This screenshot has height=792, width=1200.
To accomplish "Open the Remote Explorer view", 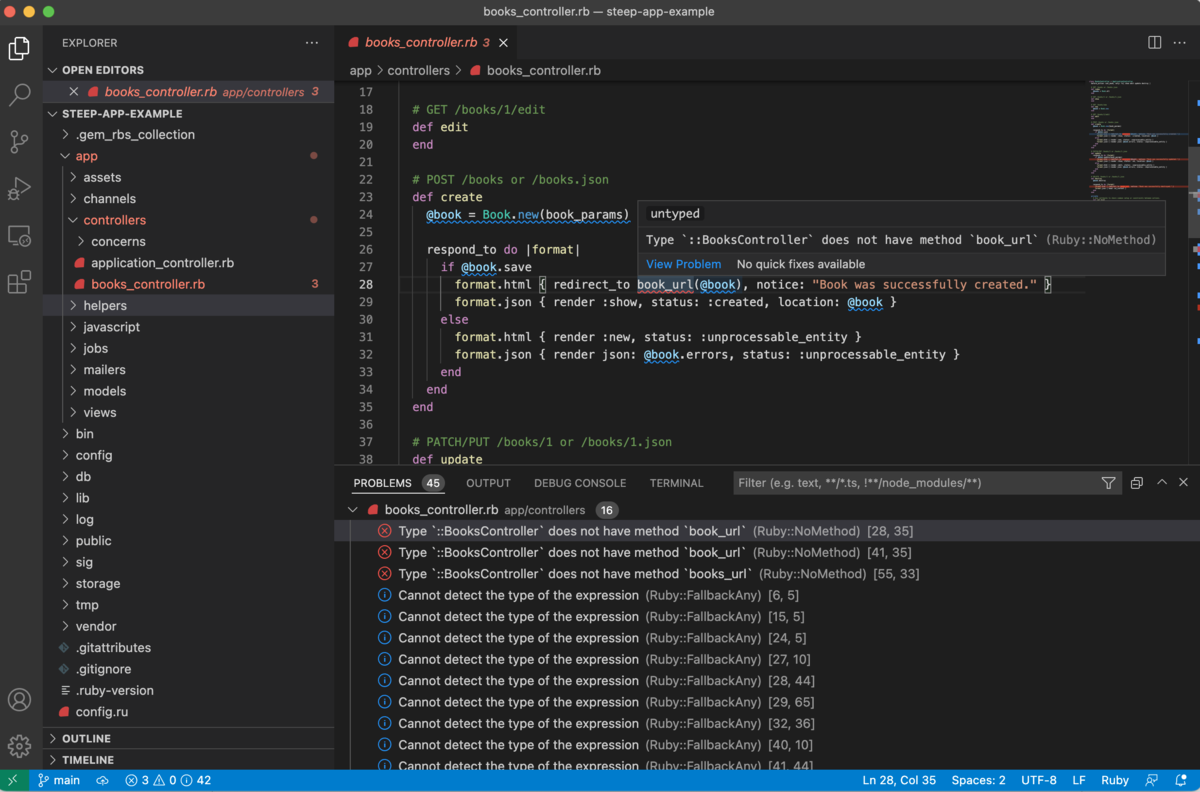I will [x=19, y=235].
